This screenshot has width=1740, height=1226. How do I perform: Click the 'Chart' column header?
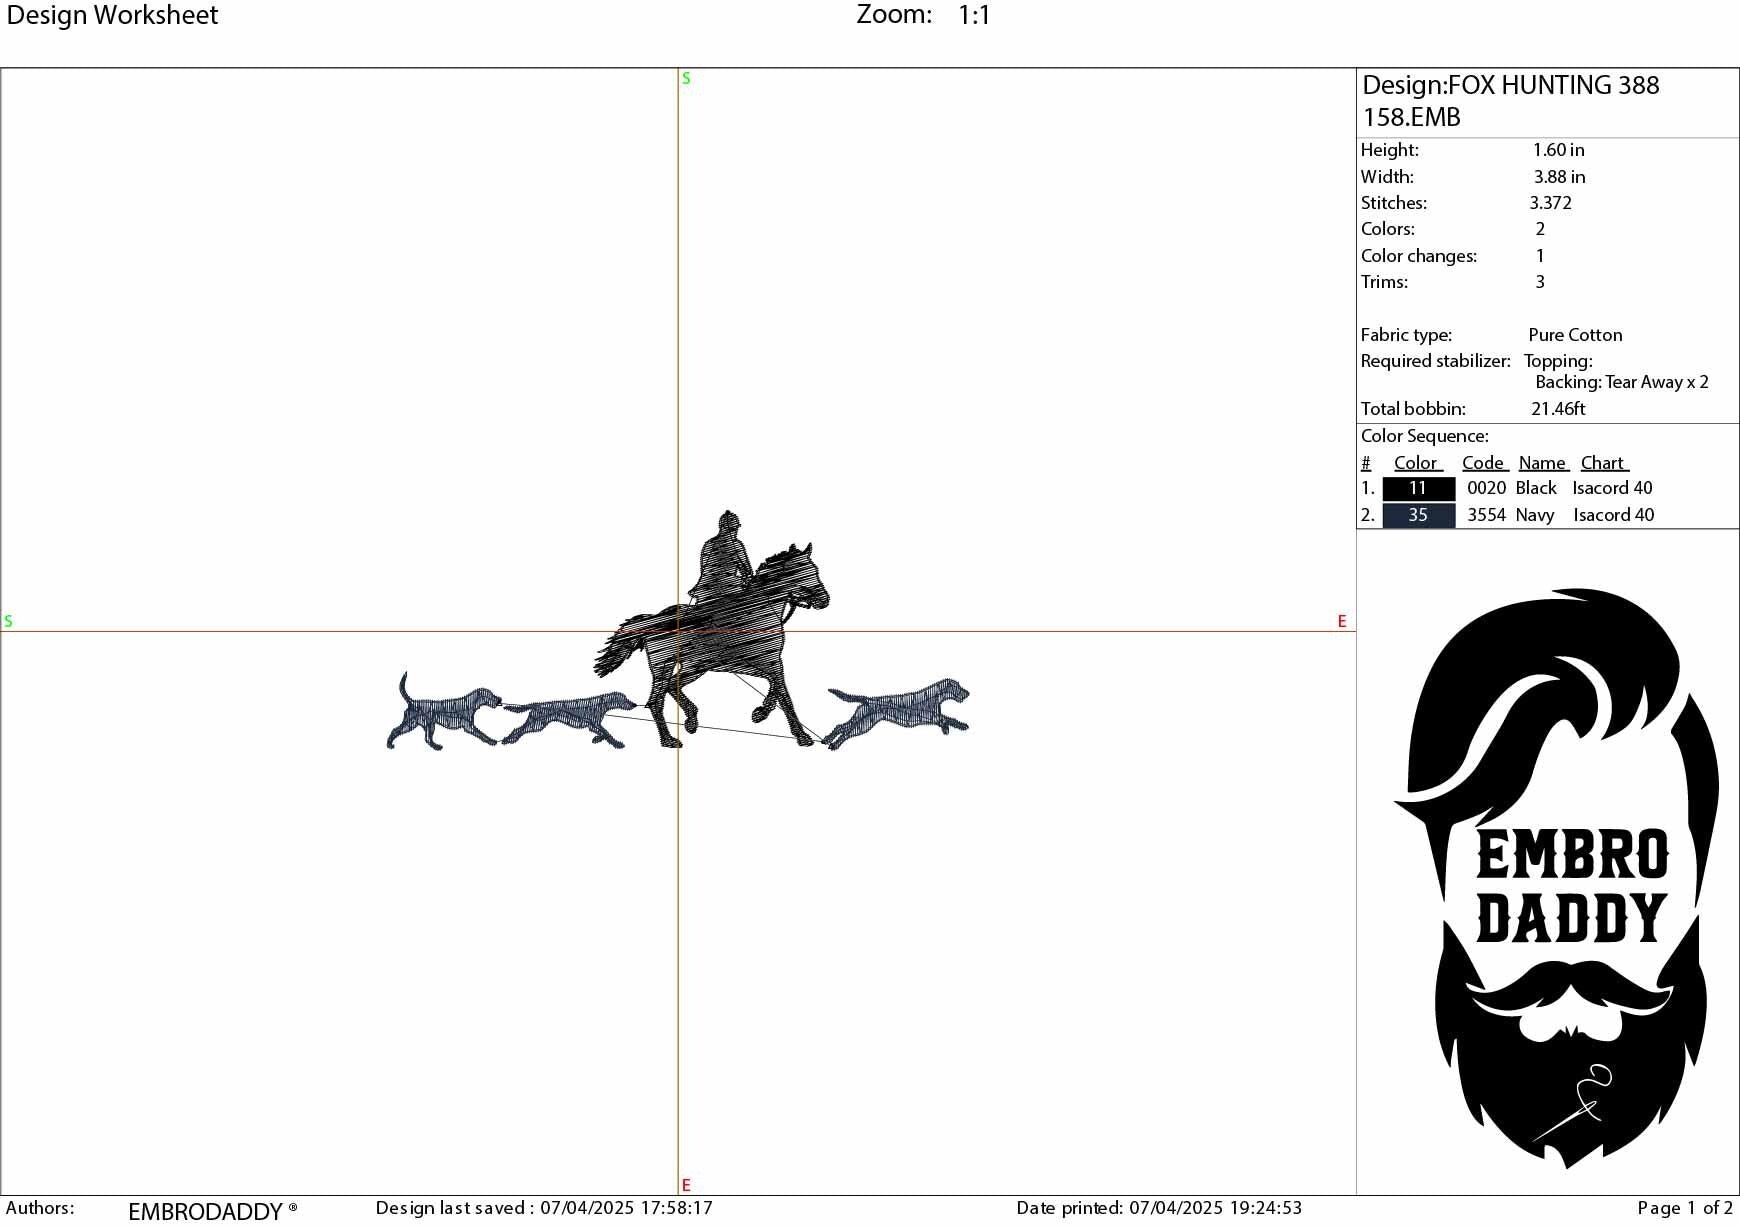tap(1604, 463)
